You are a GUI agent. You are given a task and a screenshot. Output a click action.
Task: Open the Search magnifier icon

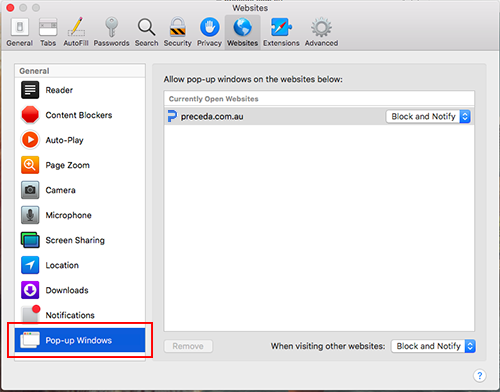pos(146,27)
